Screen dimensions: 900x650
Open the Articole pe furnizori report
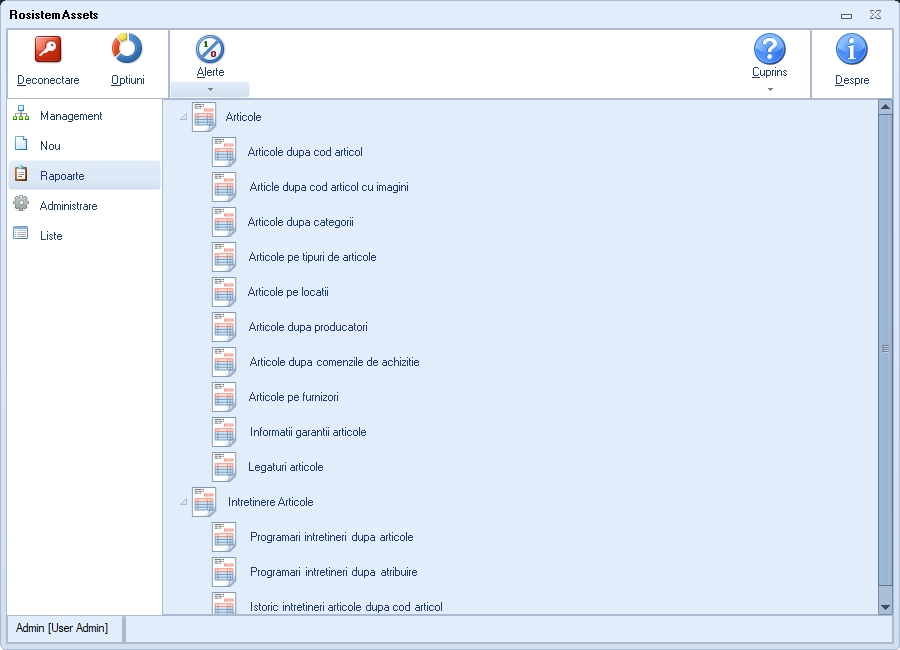293,397
